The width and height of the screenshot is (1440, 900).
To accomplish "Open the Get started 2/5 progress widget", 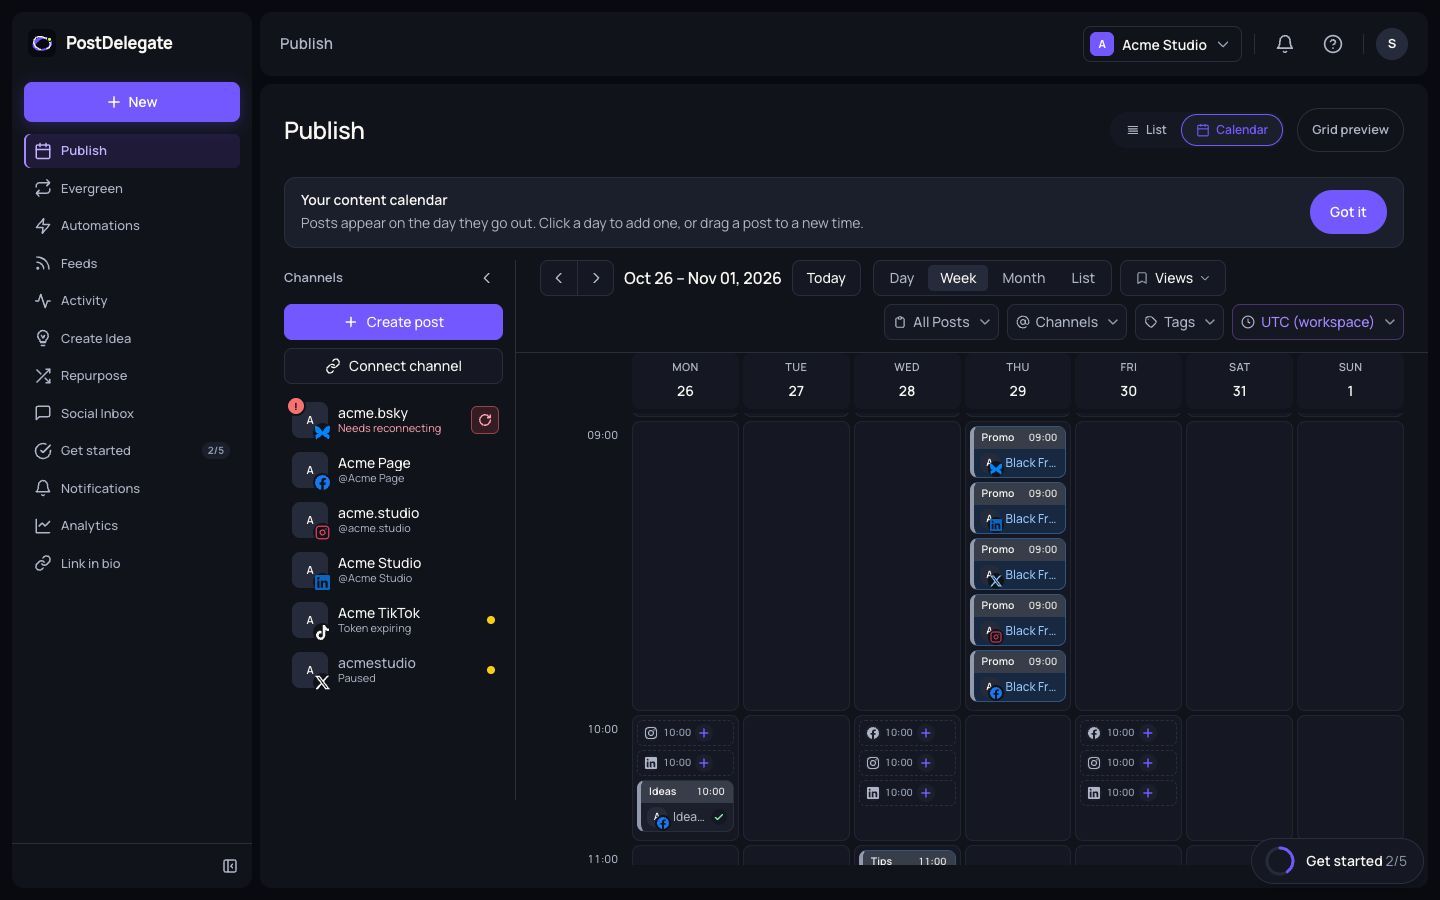I will coord(1337,861).
